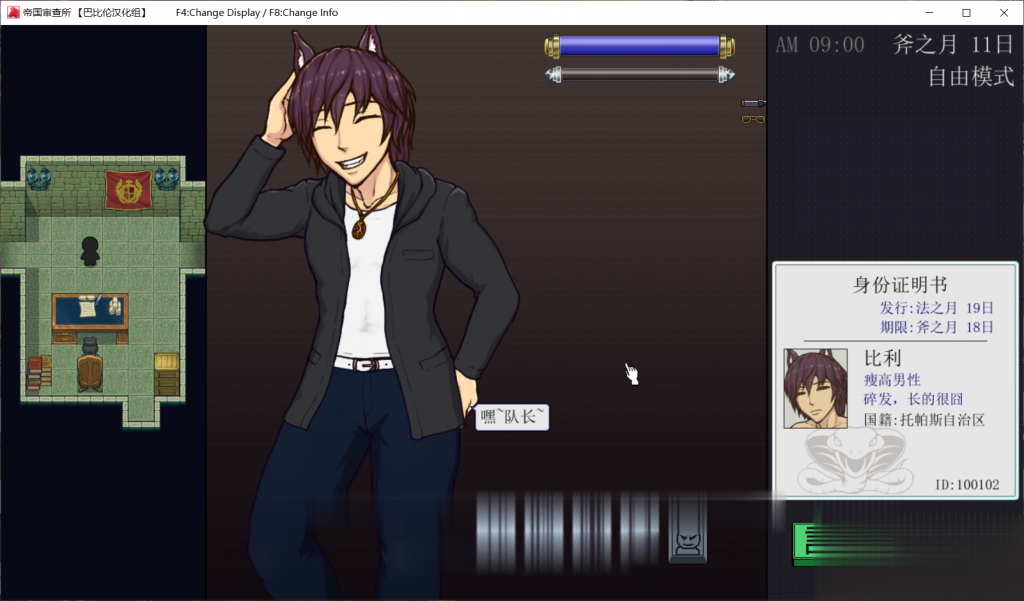Click the wooden crate in room
1024x601 pixels.
click(166, 372)
